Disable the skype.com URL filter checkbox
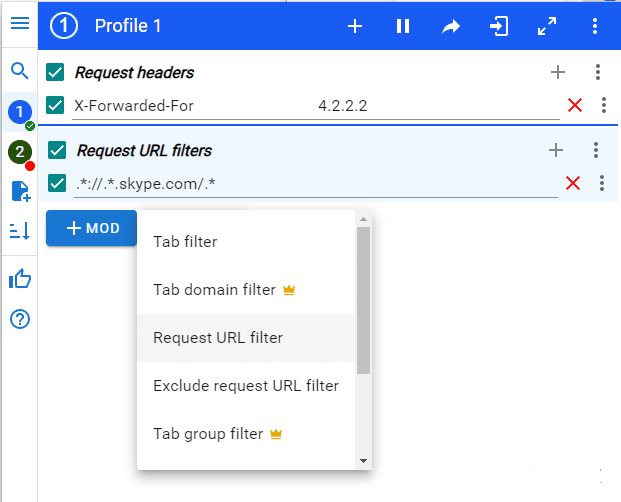 pos(58,183)
